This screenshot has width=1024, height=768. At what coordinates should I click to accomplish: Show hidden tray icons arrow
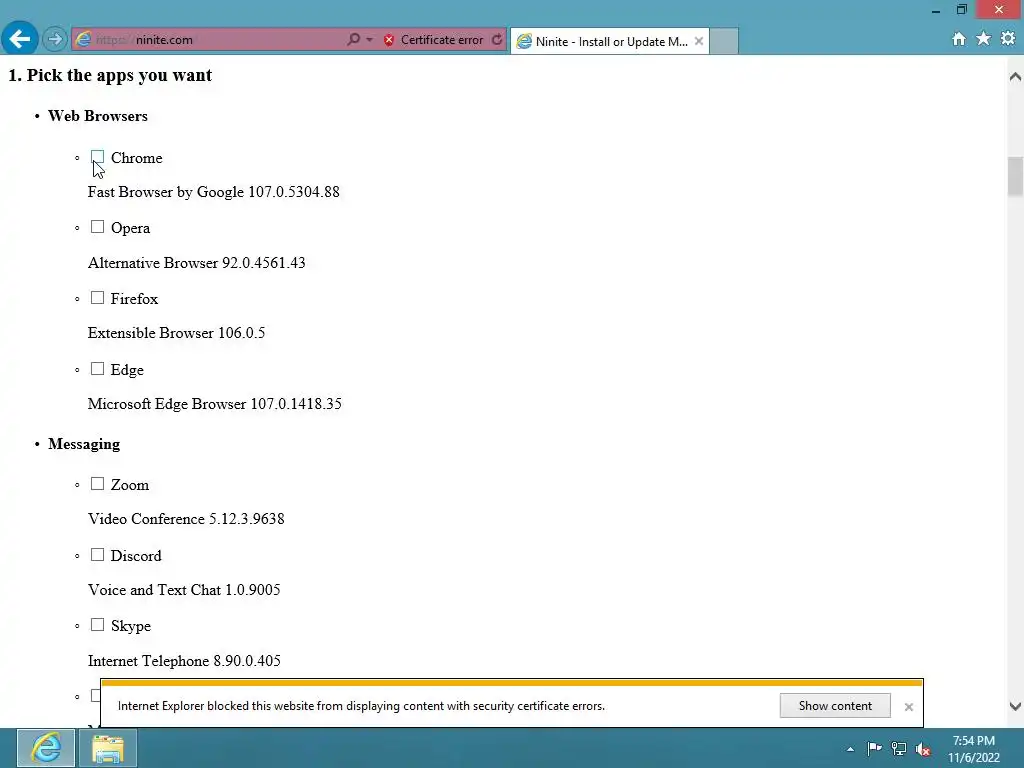(850, 749)
